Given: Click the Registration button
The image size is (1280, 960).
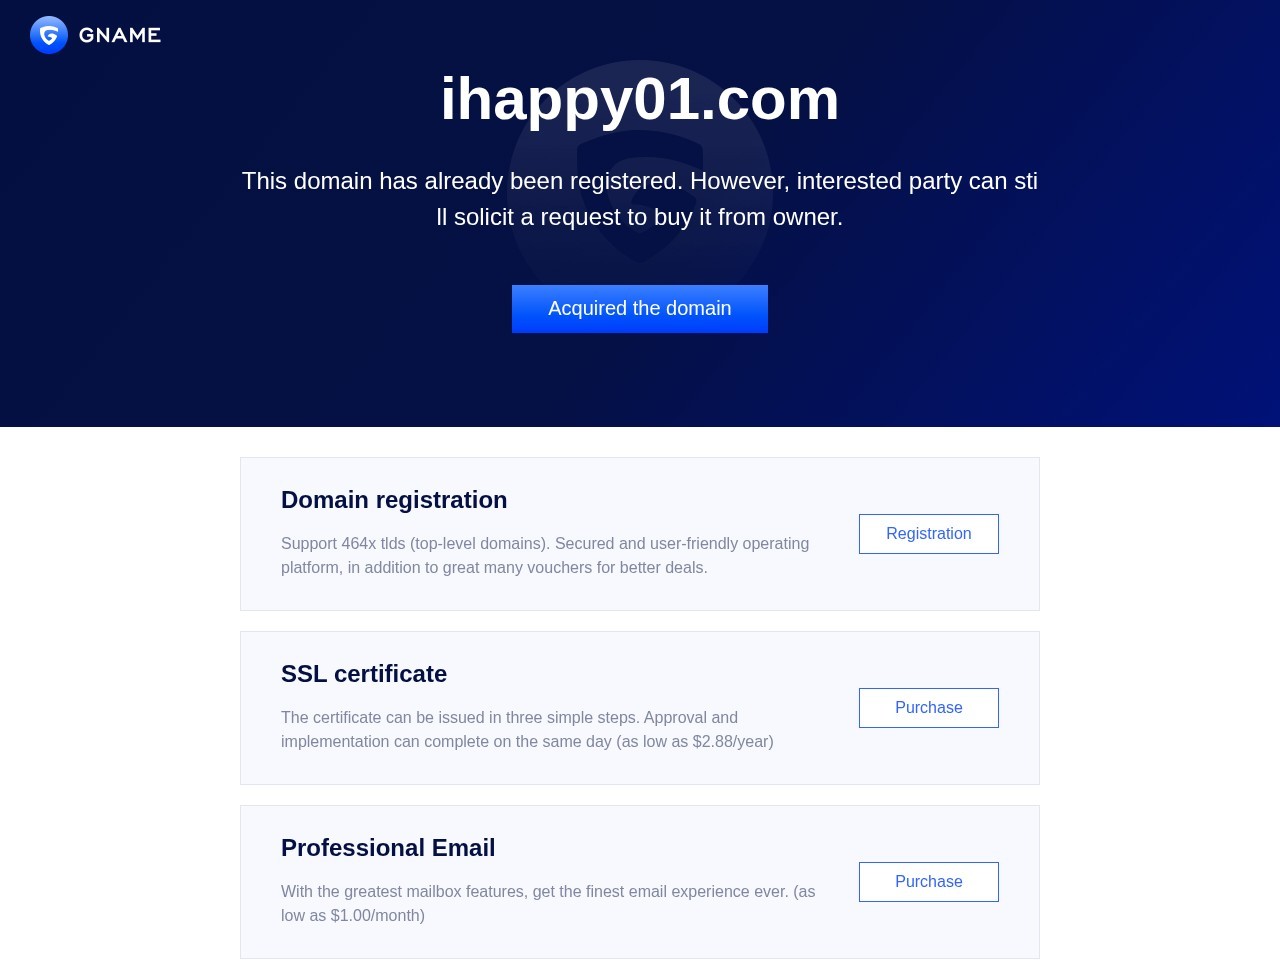Looking at the screenshot, I should (929, 534).
